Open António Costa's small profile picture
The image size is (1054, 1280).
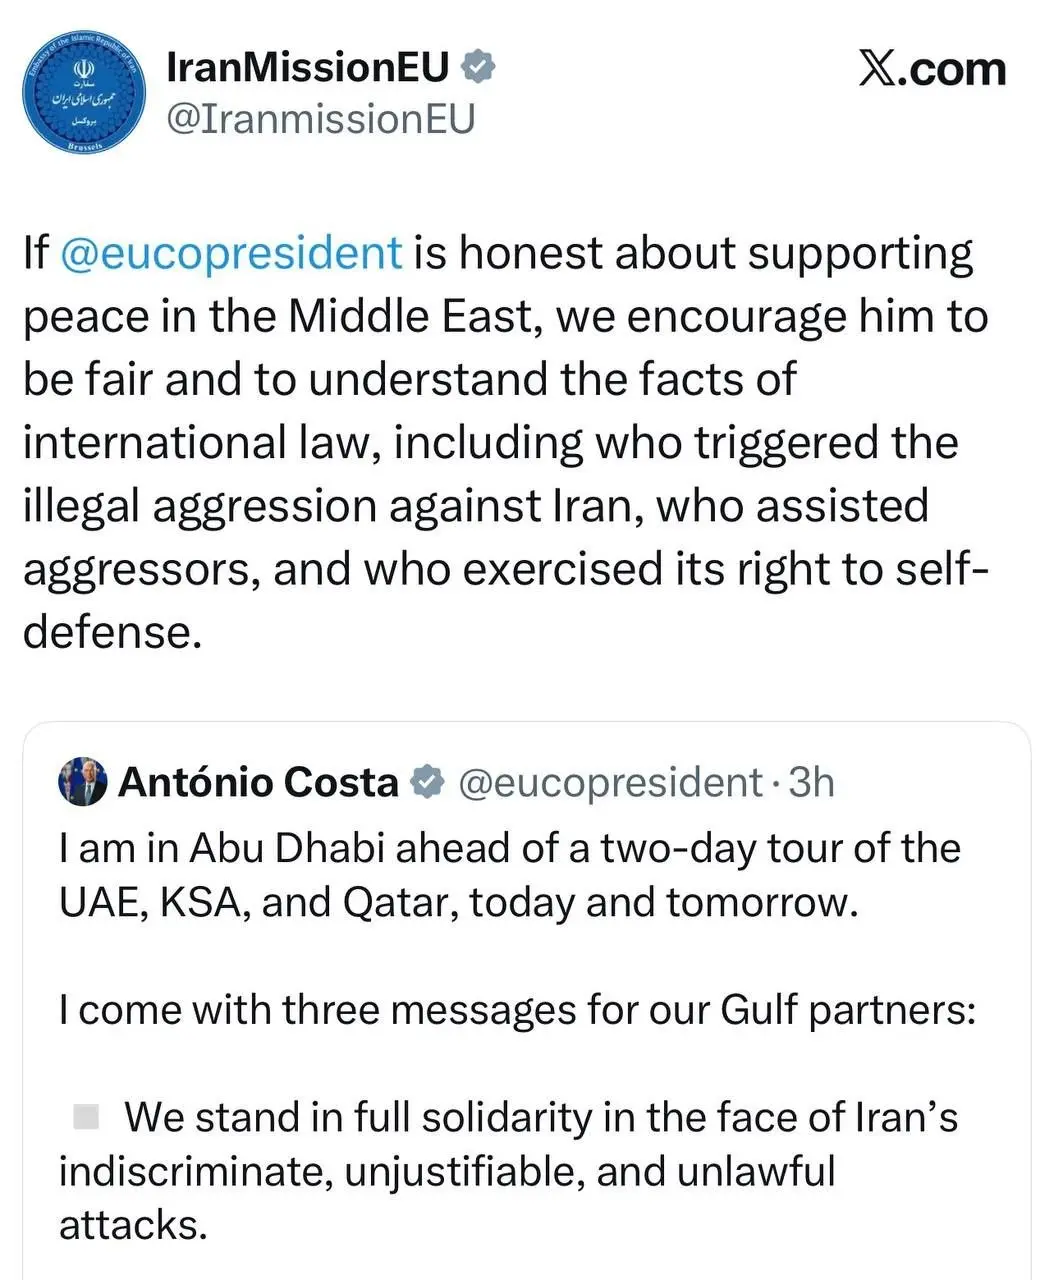(x=83, y=782)
